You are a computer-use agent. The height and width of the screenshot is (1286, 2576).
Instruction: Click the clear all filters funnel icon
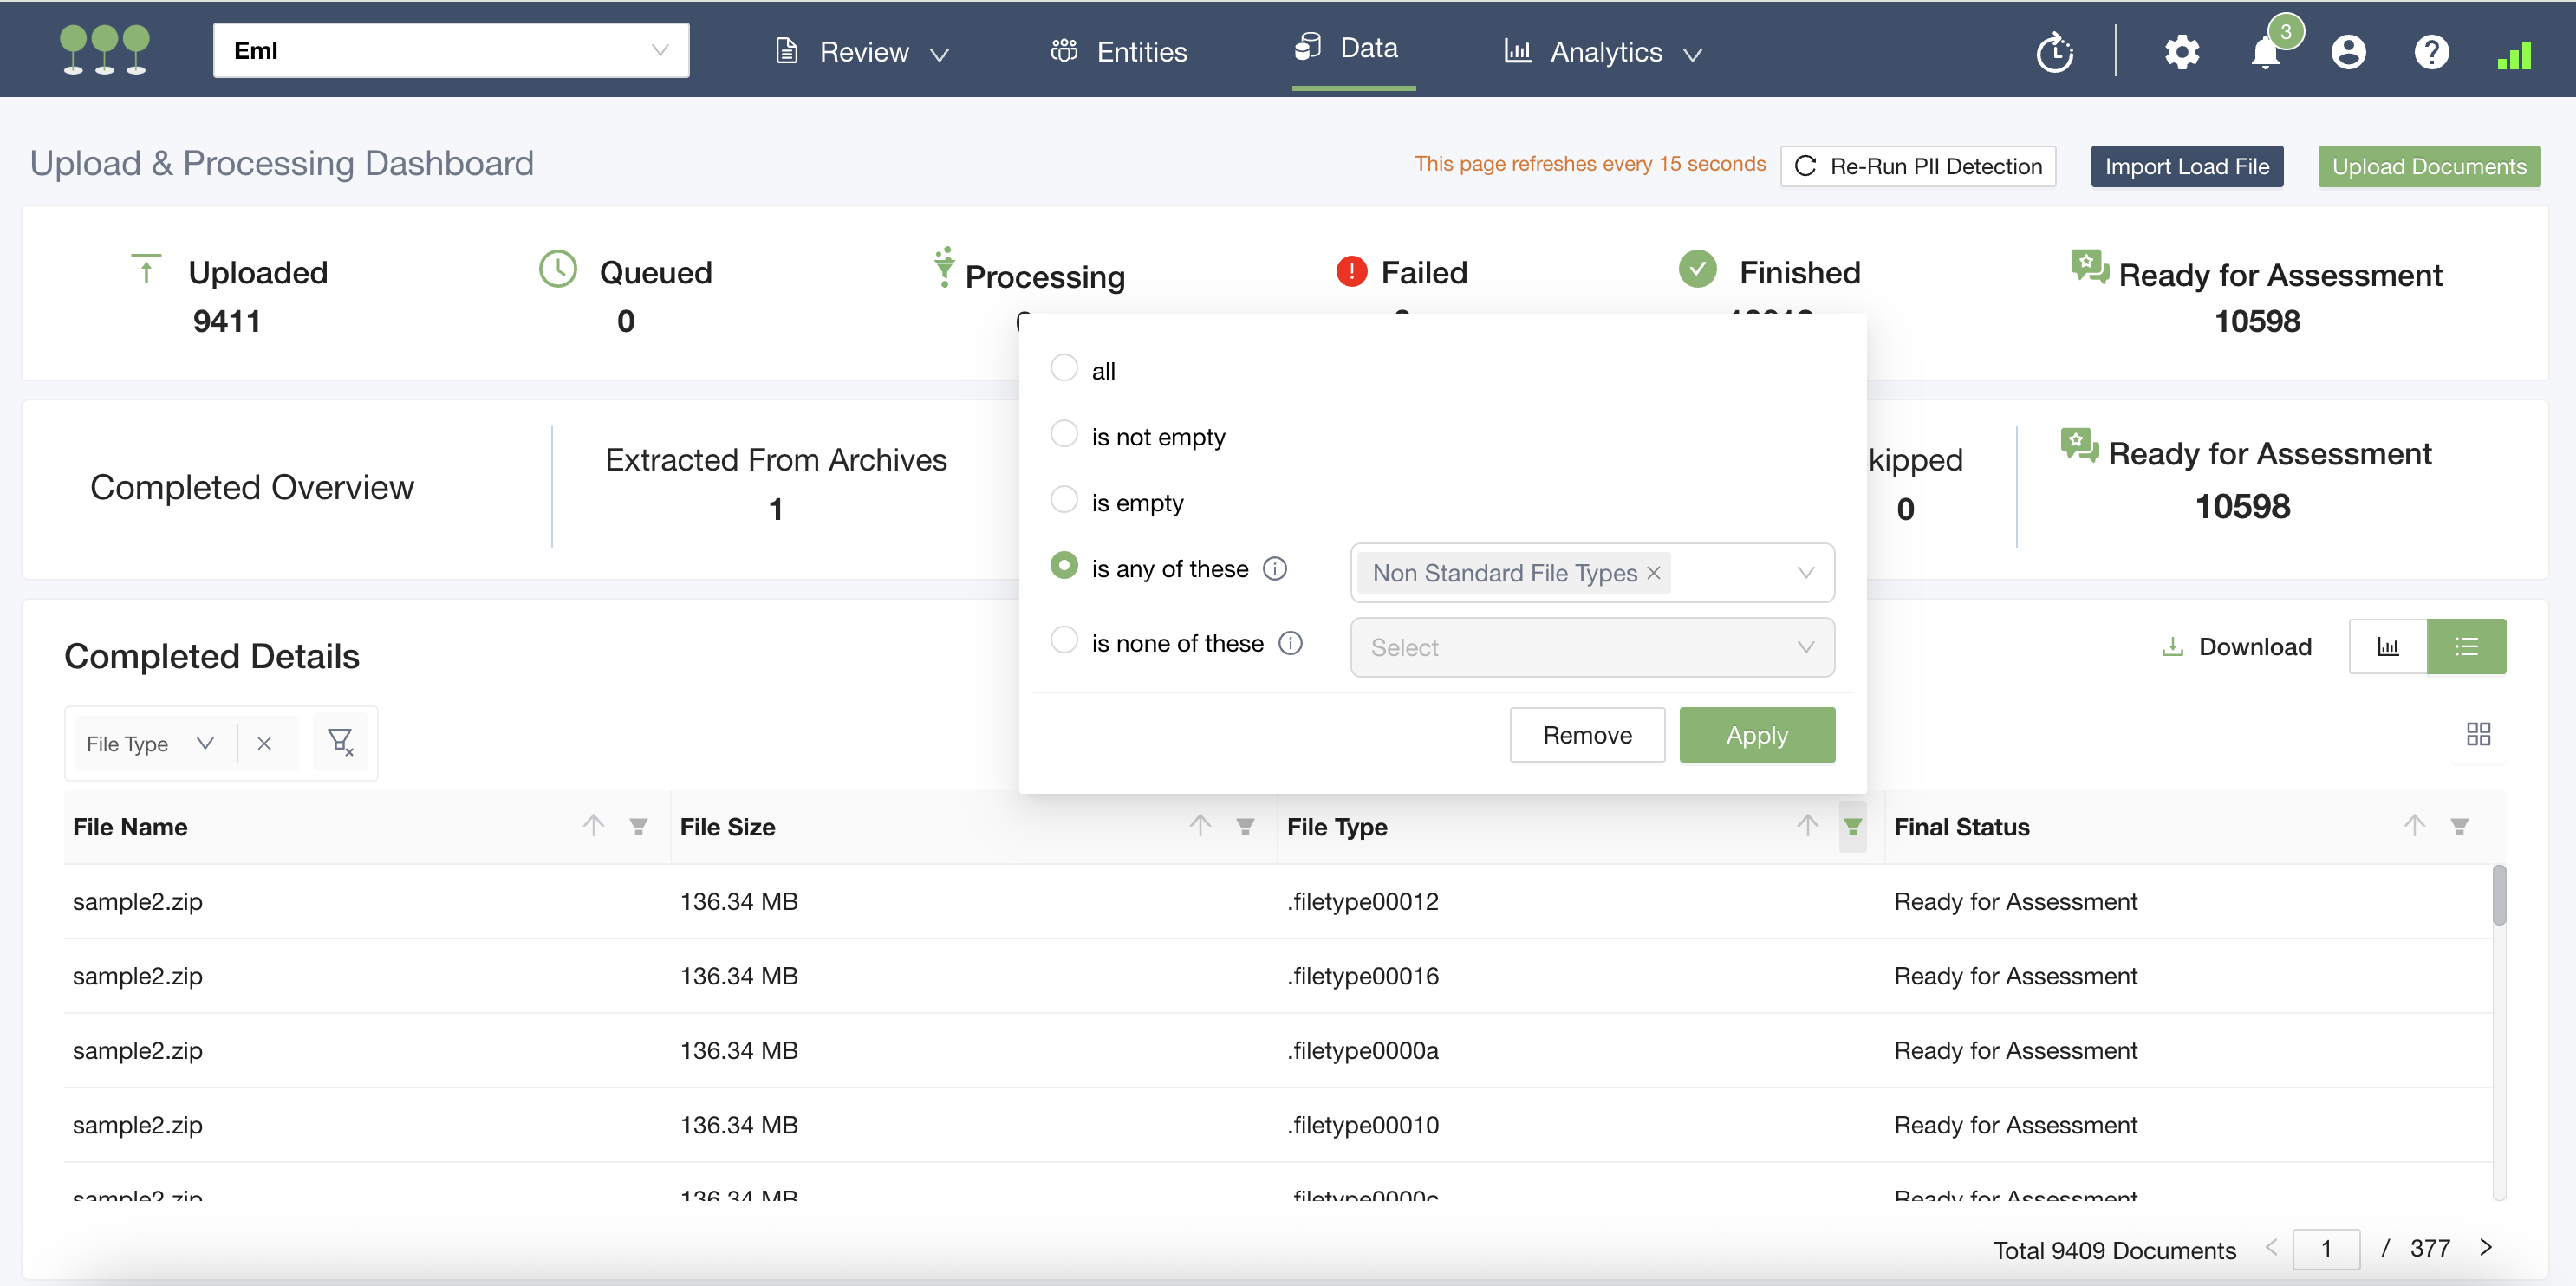[340, 742]
